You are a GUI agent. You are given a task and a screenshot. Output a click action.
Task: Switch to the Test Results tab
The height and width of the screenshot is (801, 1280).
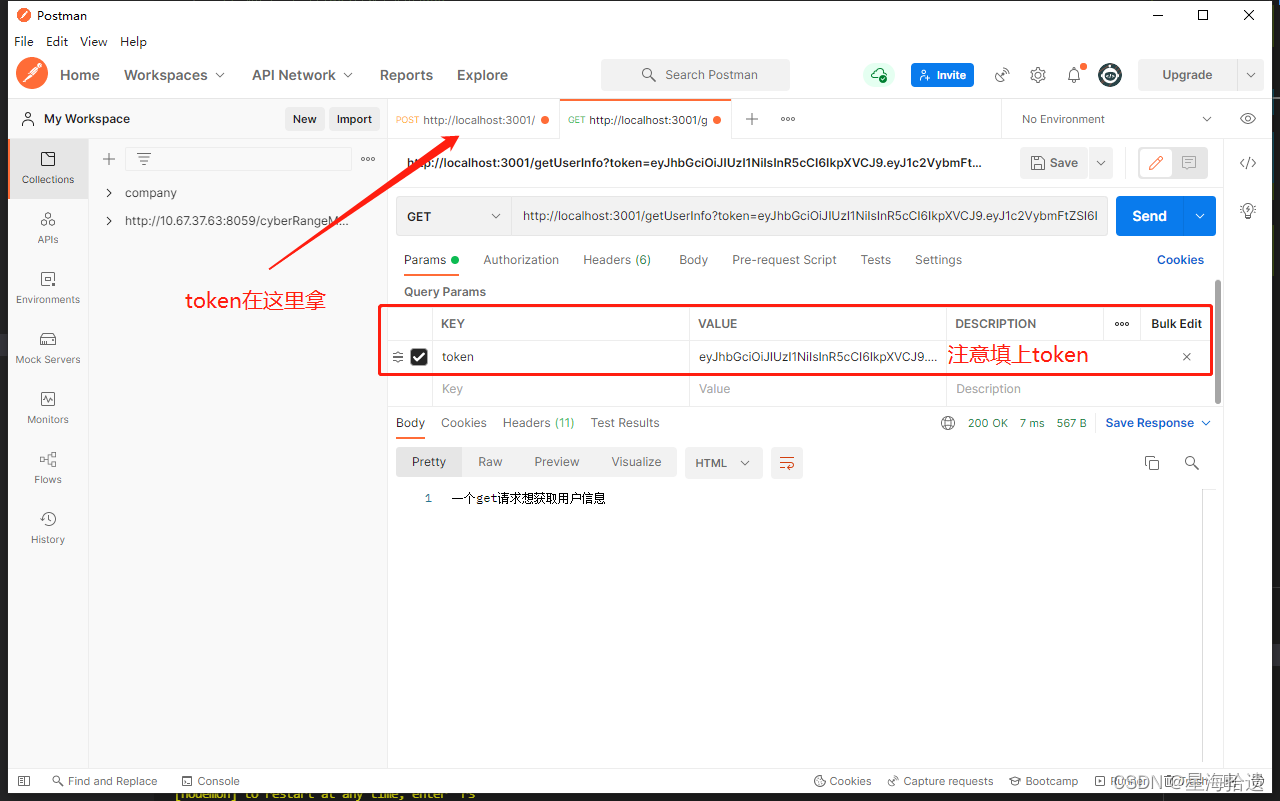click(625, 423)
